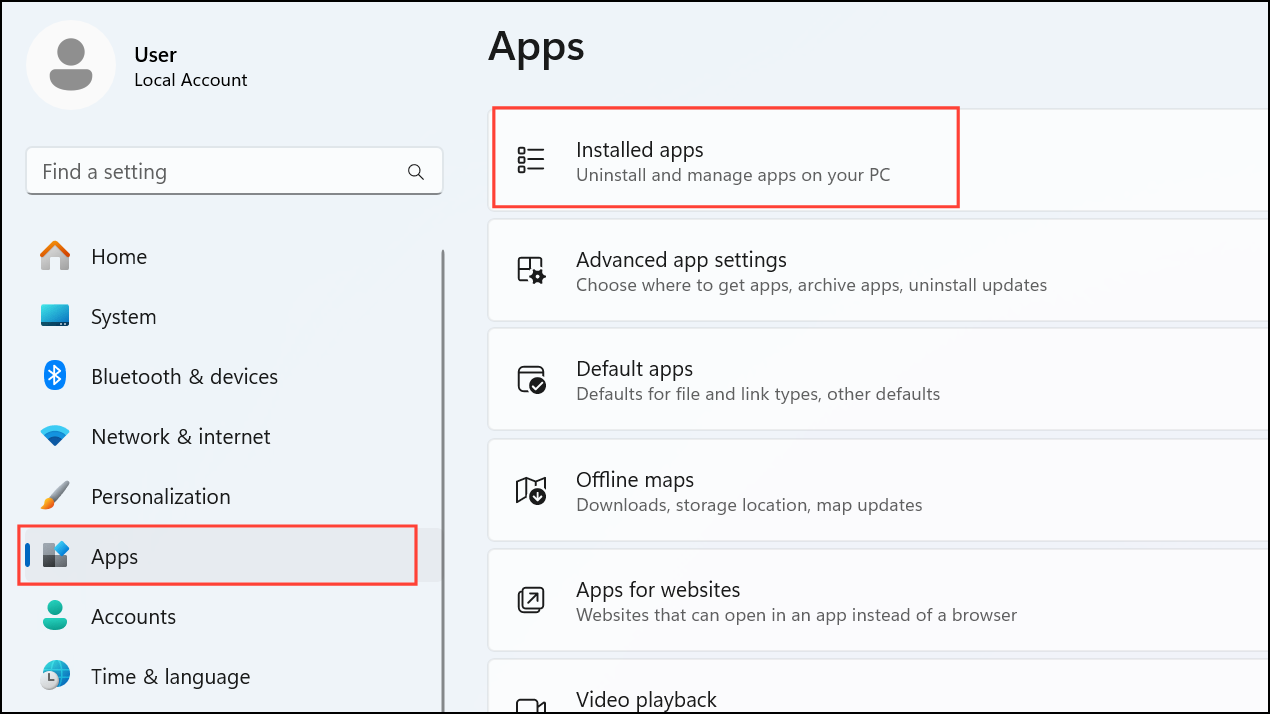Select Apps in the sidebar
1270x714 pixels.
click(115, 556)
